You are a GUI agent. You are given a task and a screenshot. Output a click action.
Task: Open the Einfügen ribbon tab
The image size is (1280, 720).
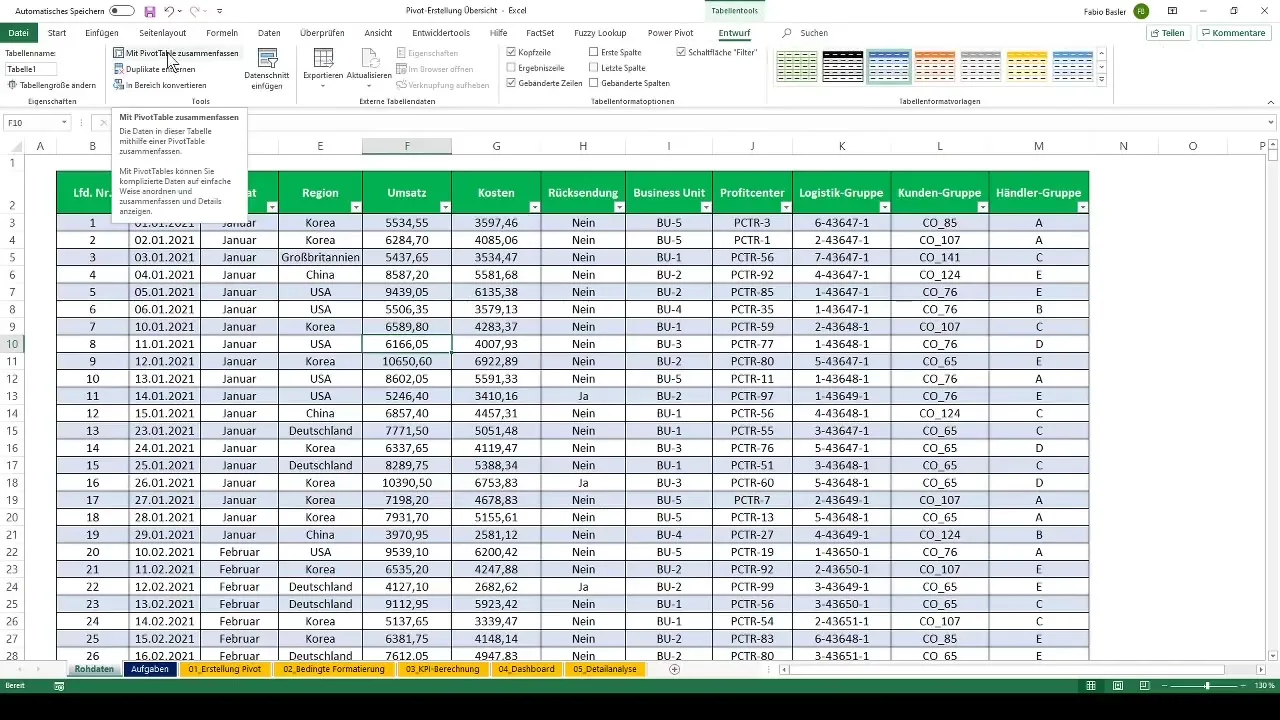(x=102, y=33)
